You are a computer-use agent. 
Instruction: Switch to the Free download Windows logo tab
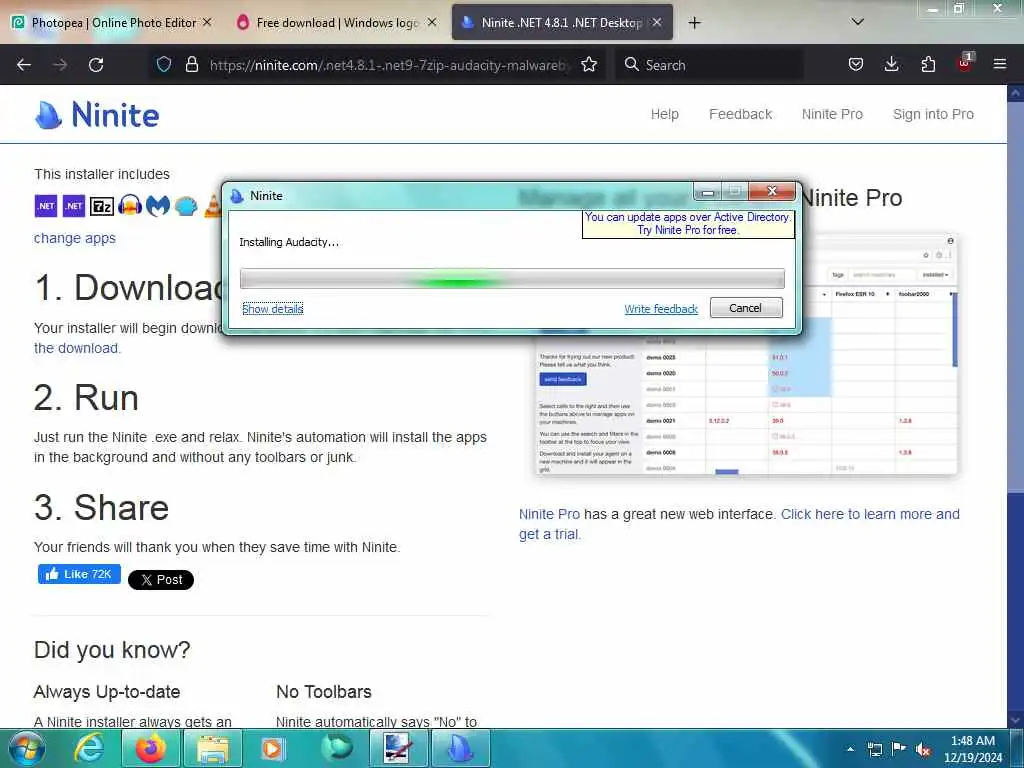pos(338,23)
